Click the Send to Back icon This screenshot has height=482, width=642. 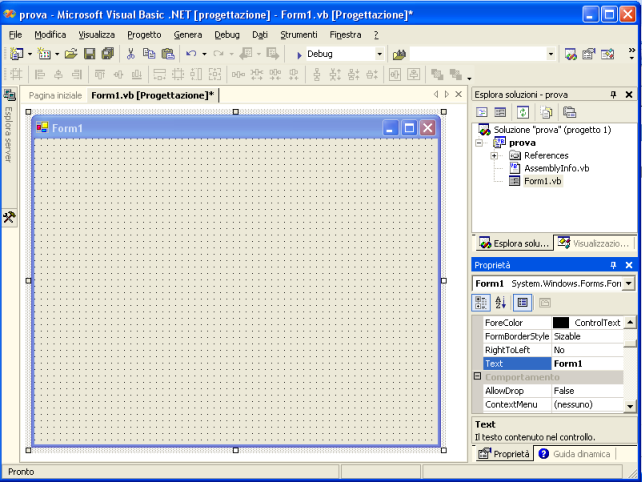point(455,75)
